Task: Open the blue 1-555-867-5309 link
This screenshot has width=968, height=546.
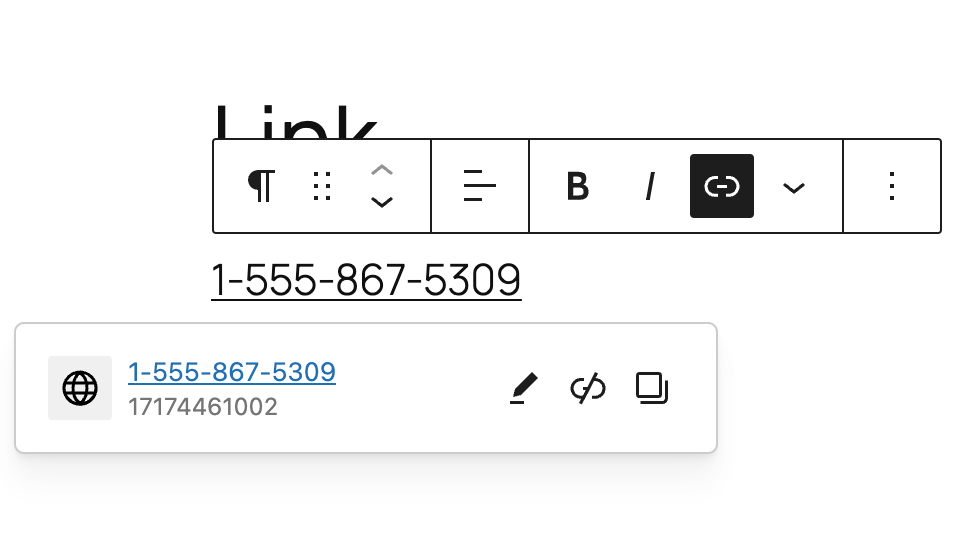Action: (232, 372)
